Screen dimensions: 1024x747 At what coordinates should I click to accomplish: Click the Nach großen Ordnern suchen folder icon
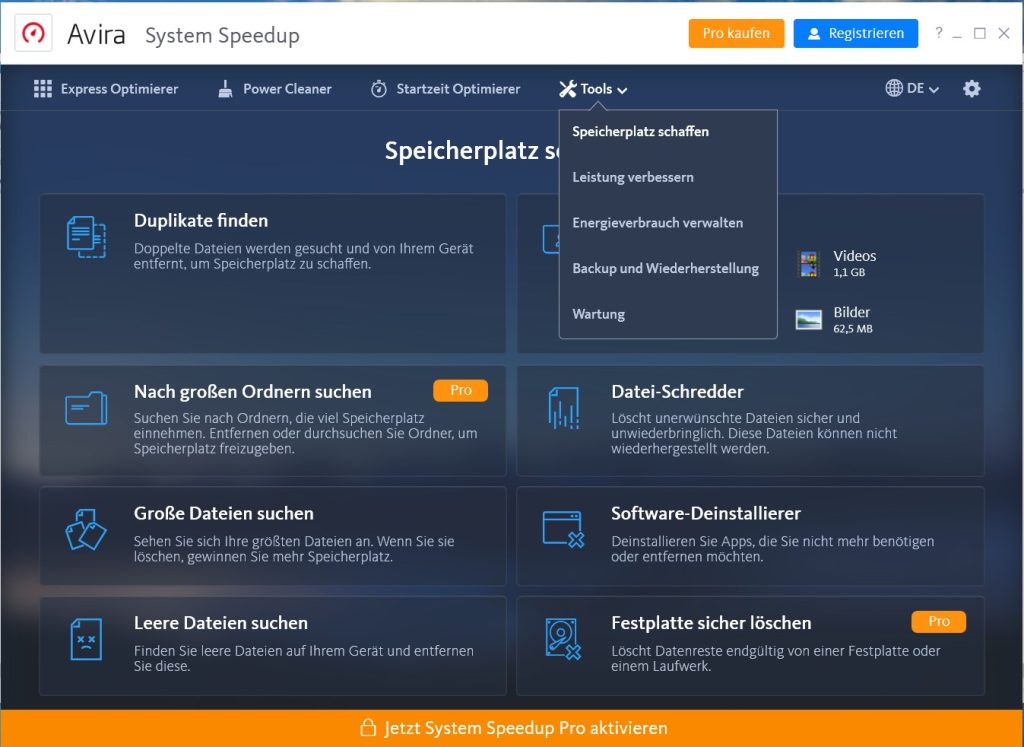point(86,408)
